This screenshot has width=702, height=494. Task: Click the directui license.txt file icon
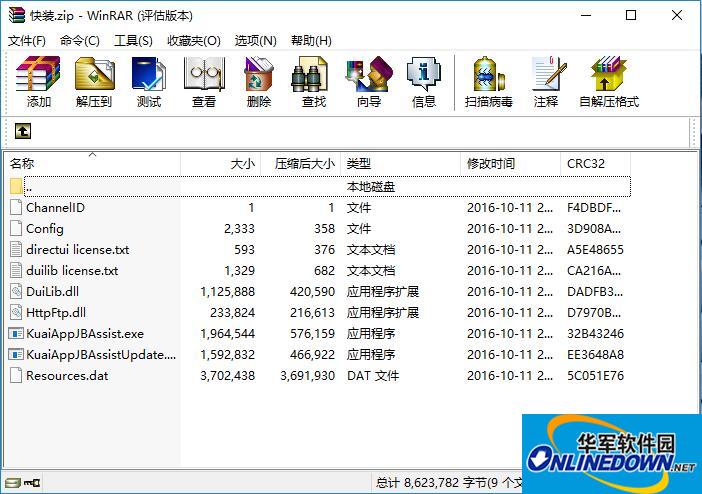tap(16, 249)
